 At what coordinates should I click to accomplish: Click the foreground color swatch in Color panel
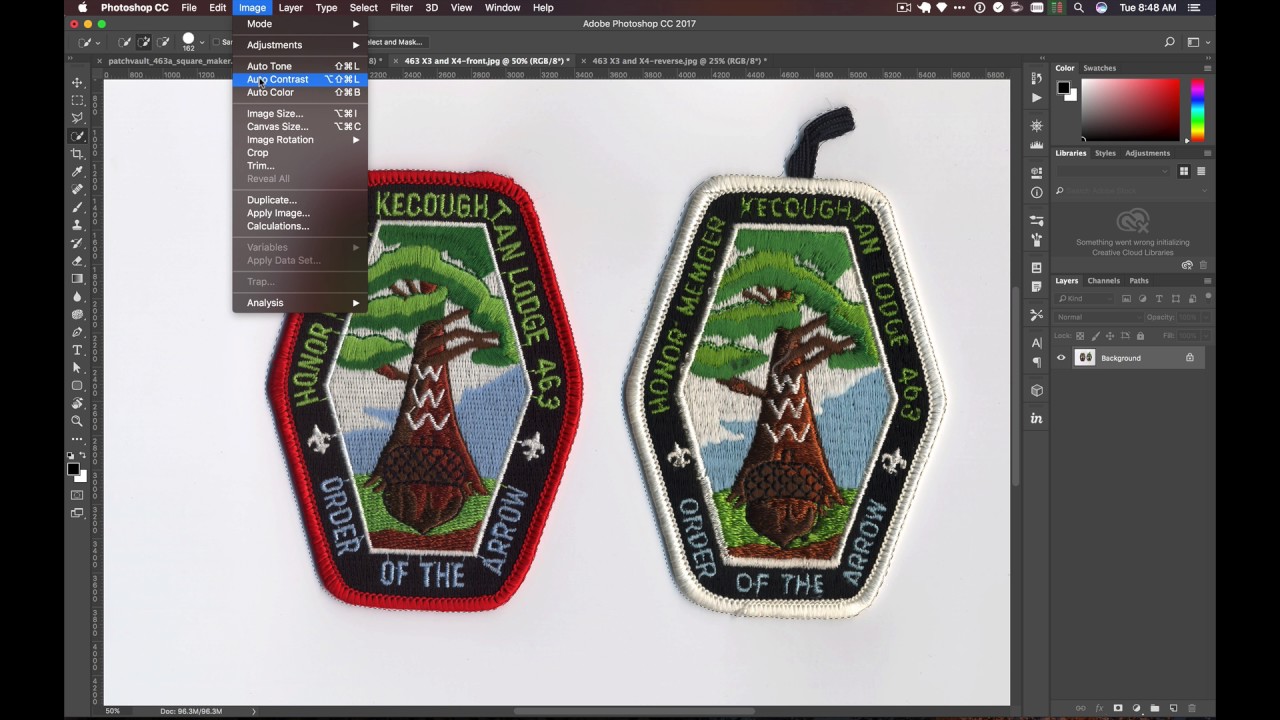1065,88
